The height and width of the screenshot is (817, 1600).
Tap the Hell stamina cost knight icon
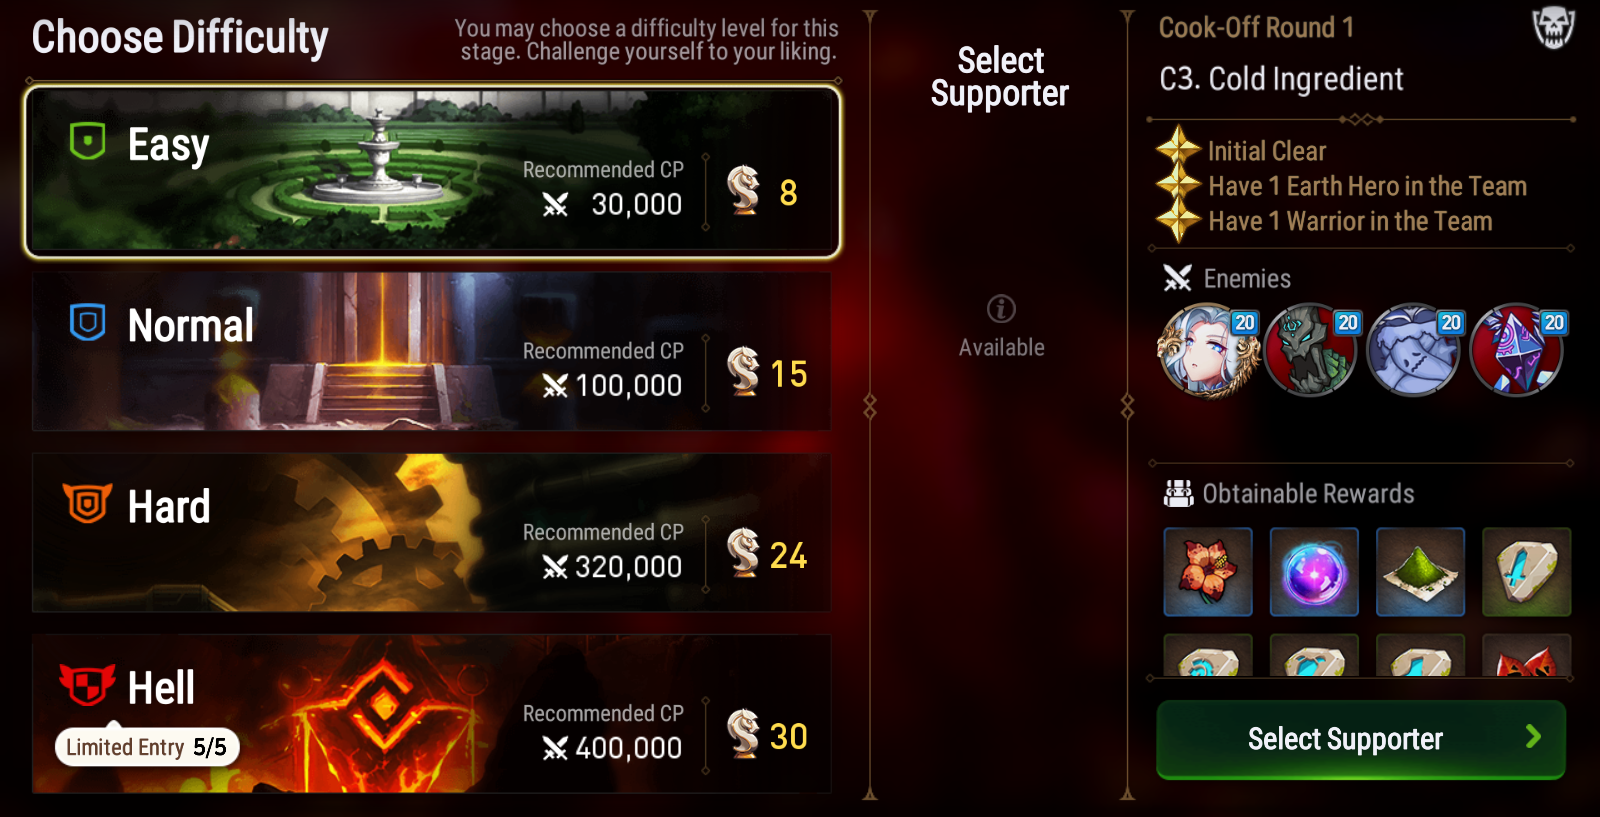coord(743,733)
